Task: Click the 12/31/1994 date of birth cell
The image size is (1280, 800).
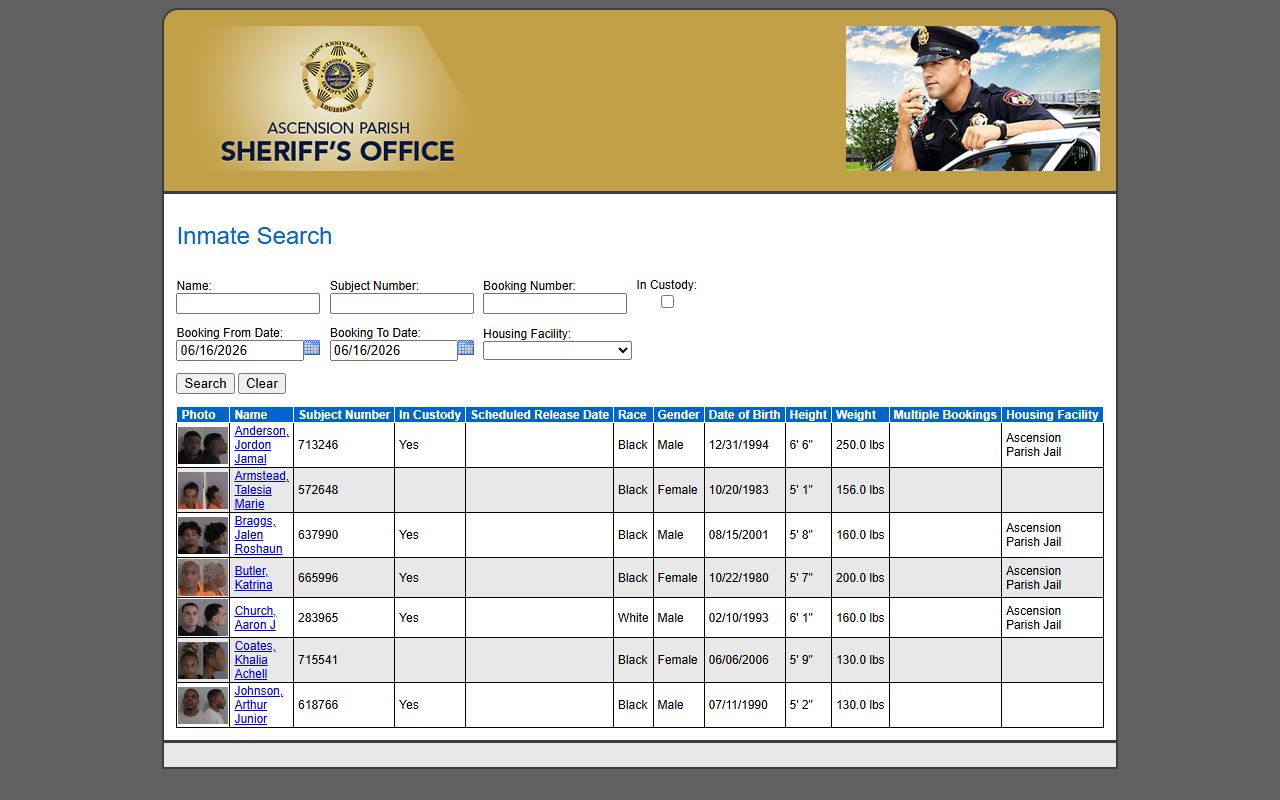Action: pos(745,445)
